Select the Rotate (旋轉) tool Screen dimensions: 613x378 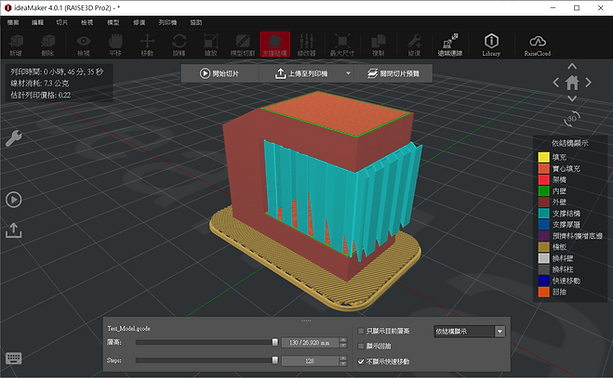point(179,45)
